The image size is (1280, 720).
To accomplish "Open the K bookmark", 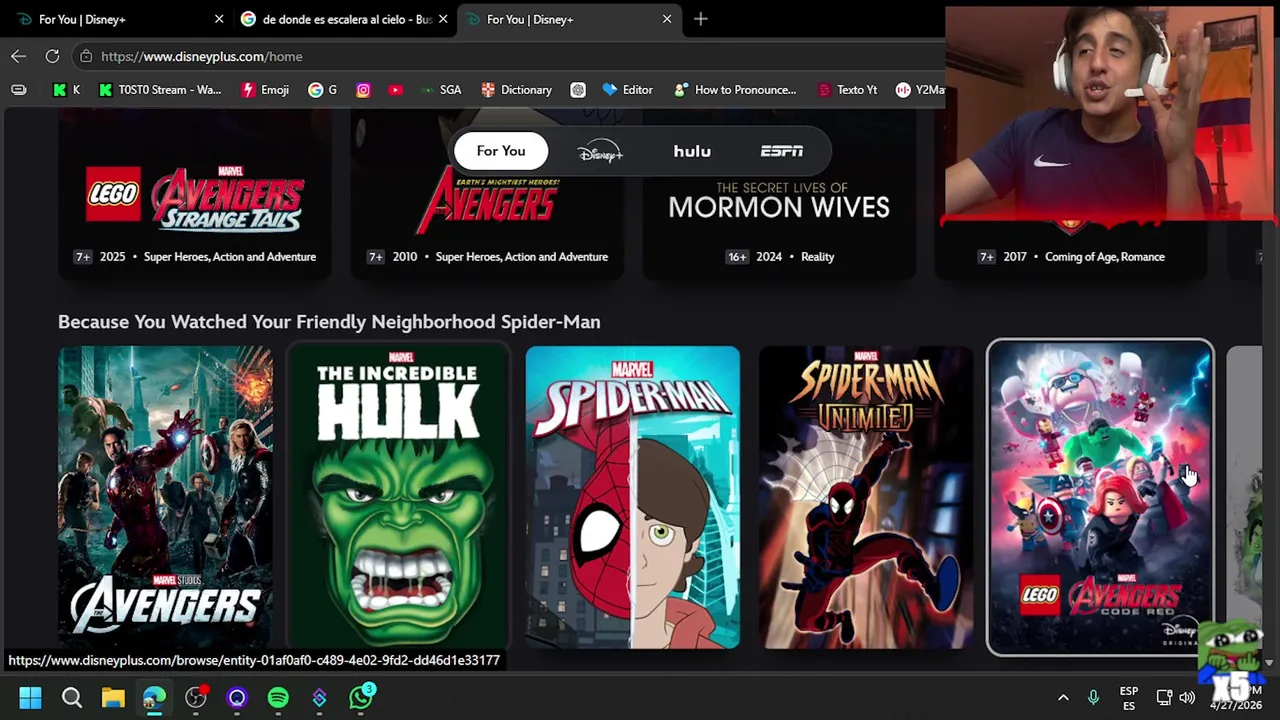I will pyautogui.click(x=66, y=90).
